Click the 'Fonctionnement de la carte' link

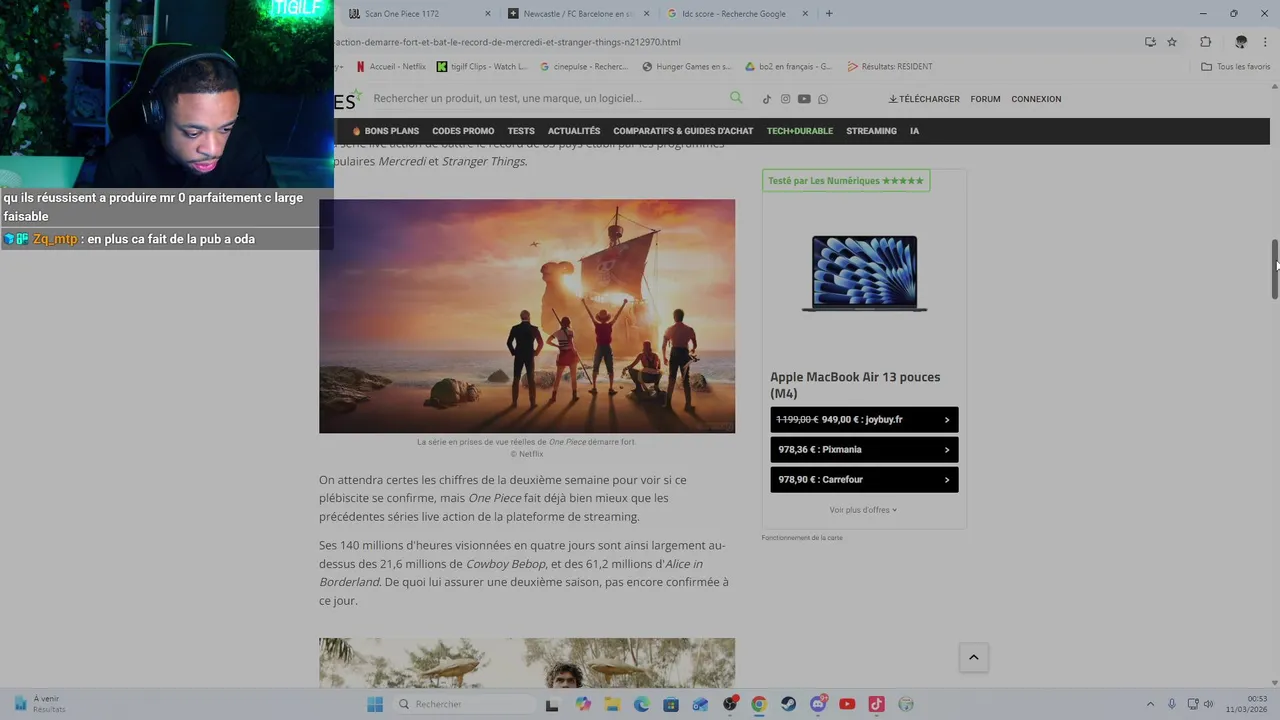802,538
